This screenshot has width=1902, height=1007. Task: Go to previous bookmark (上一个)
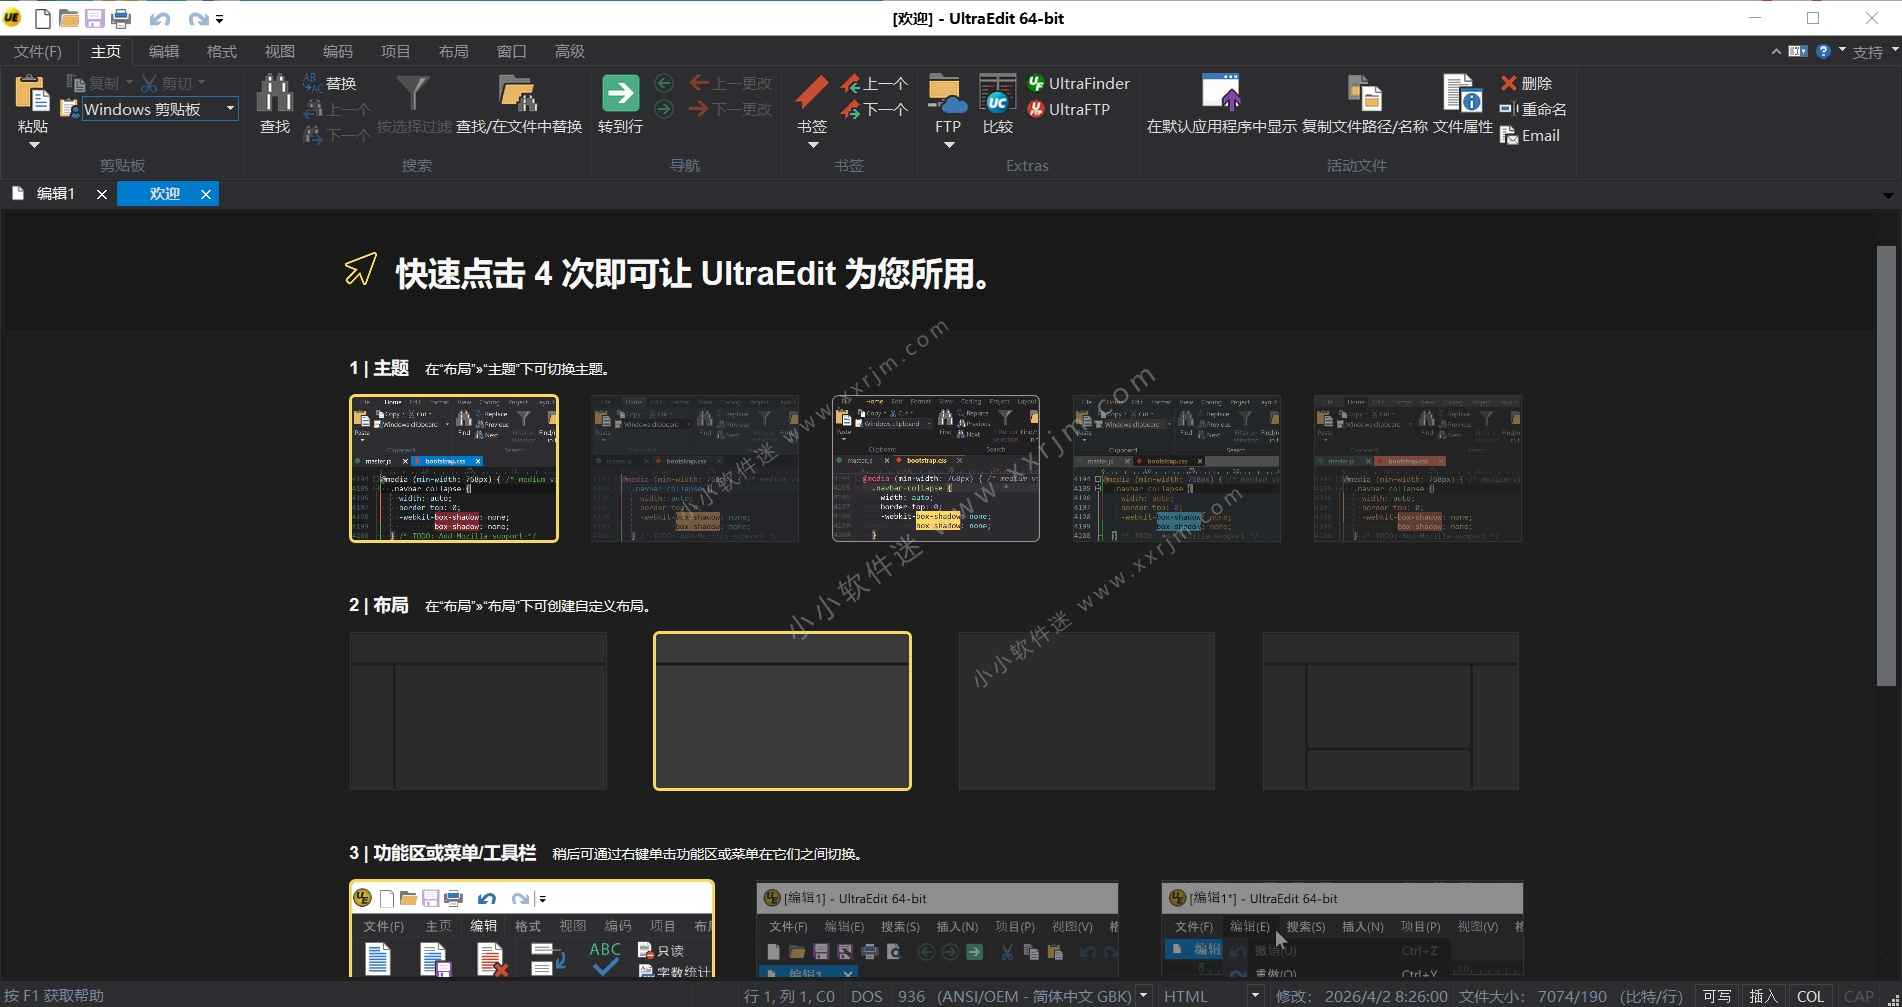point(874,83)
